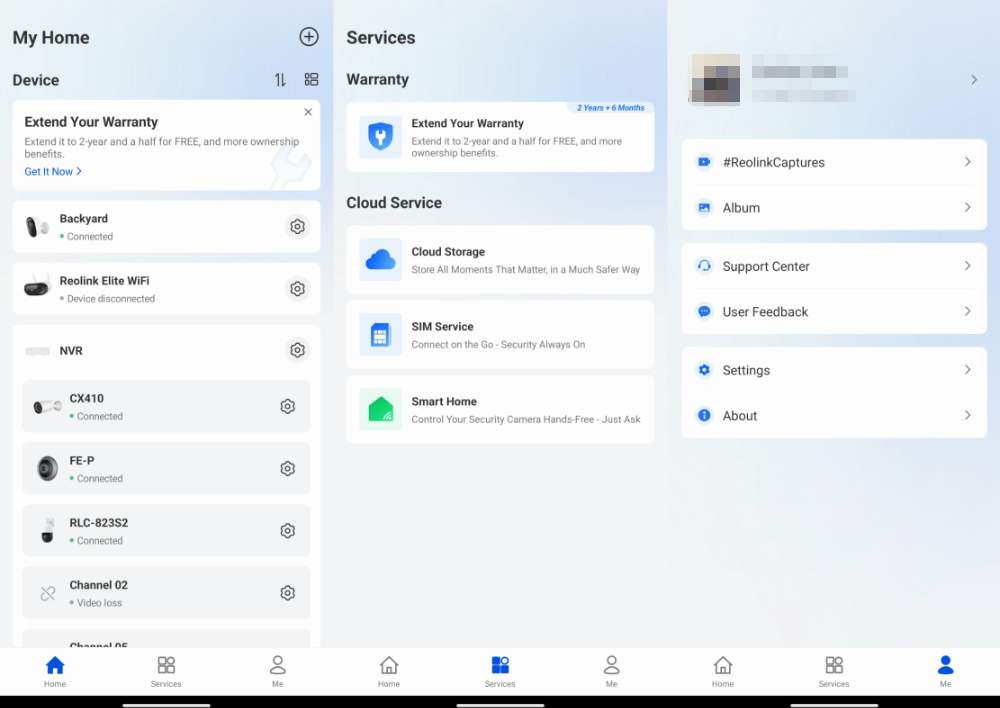Switch device layout with the grid icon
The height and width of the screenshot is (708, 1000).
click(x=311, y=79)
